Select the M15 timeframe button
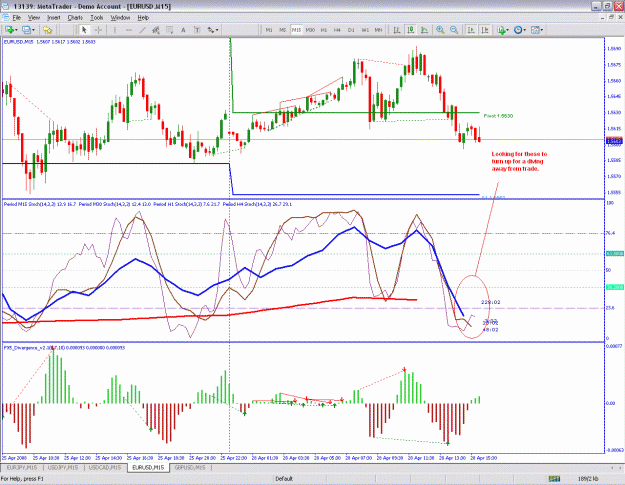Image resolution: width=625 pixels, height=485 pixels. [296, 30]
